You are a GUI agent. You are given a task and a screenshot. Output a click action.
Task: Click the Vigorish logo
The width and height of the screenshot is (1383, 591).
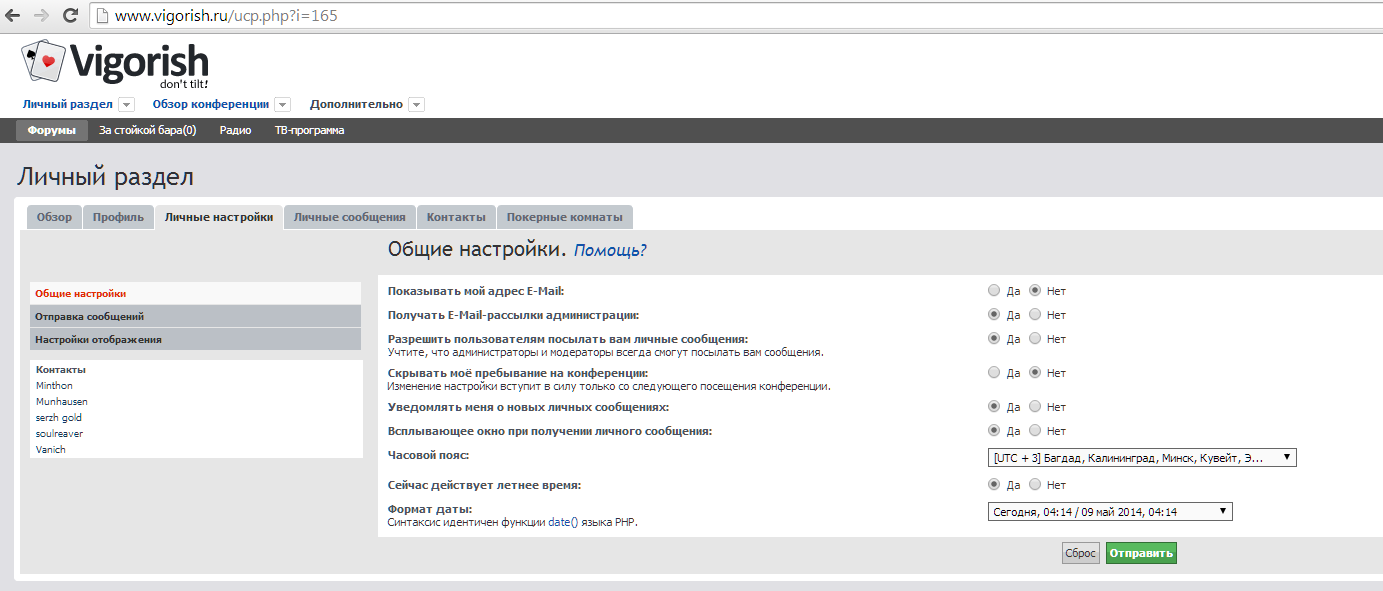pyautogui.click(x=115, y=64)
